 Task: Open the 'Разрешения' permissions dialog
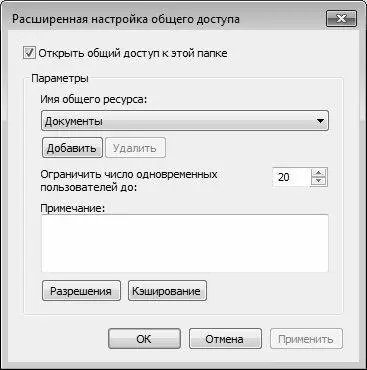[x=81, y=291]
